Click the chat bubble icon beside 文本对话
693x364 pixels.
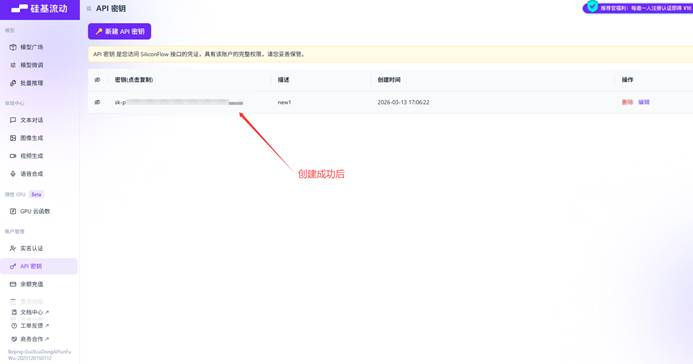coord(13,120)
